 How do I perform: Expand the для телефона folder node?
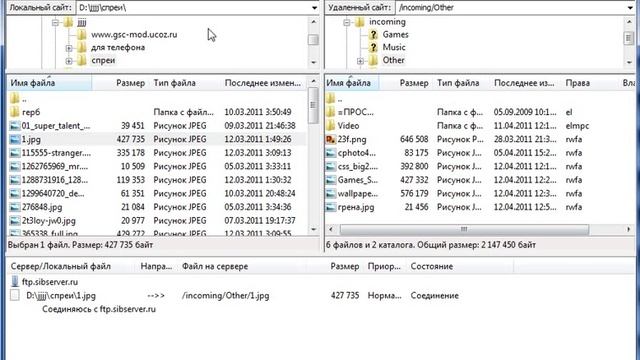click(x=69, y=48)
